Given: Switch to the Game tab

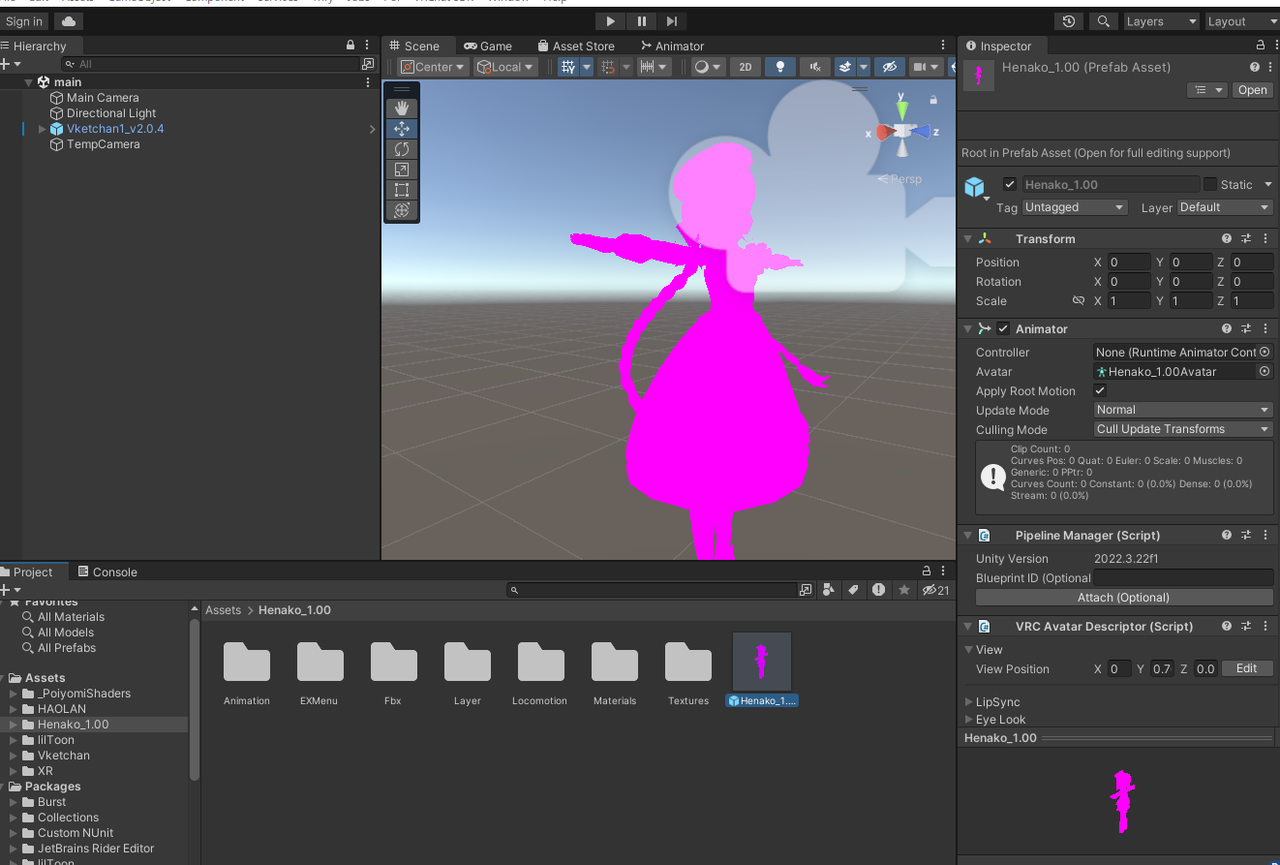Looking at the screenshot, I should 488,46.
